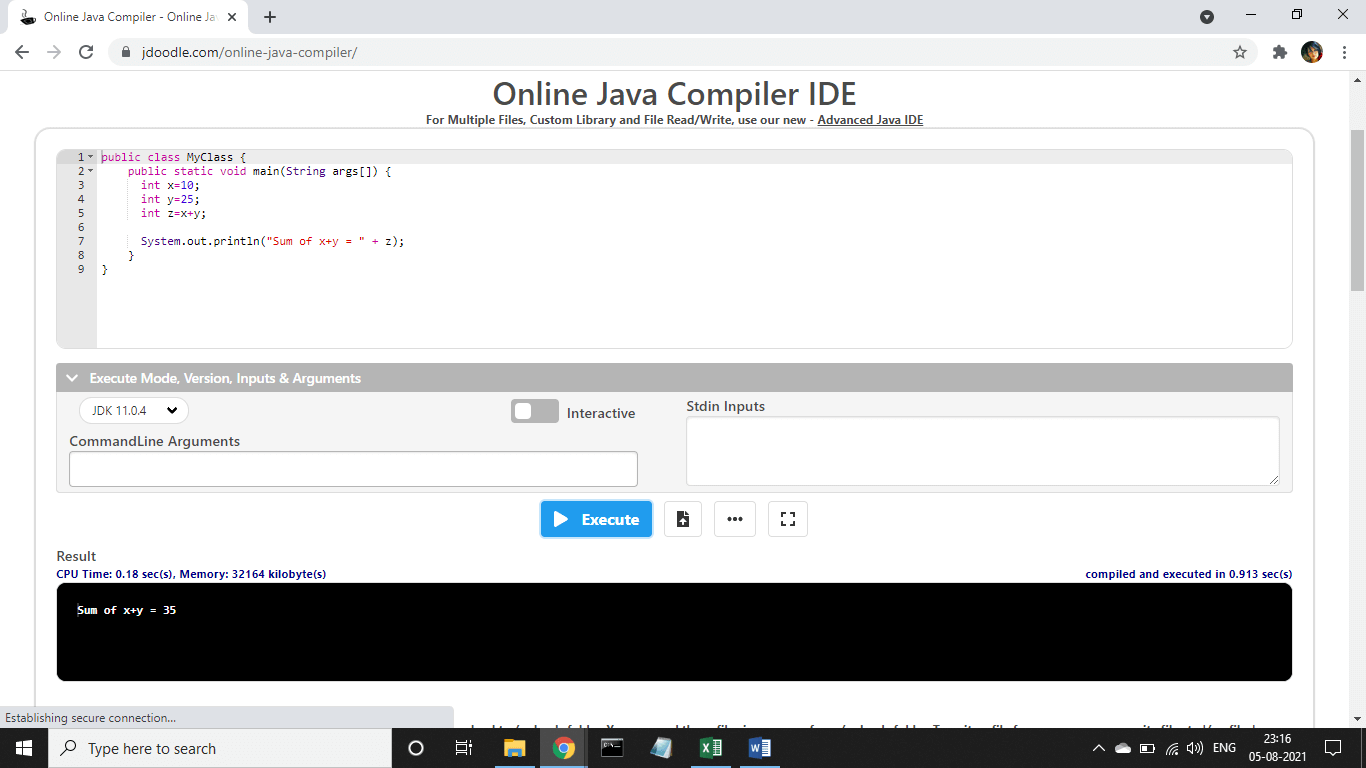The height and width of the screenshot is (768, 1366).
Task: Open the Chrome extensions puzzle icon
Action: click(1280, 52)
